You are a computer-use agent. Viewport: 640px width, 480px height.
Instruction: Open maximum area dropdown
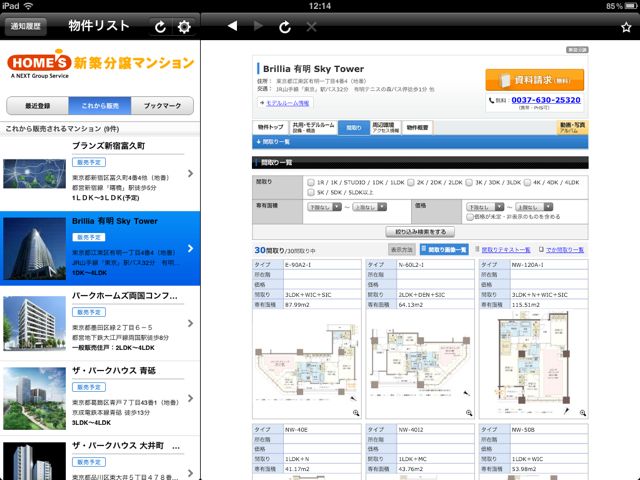pos(370,207)
